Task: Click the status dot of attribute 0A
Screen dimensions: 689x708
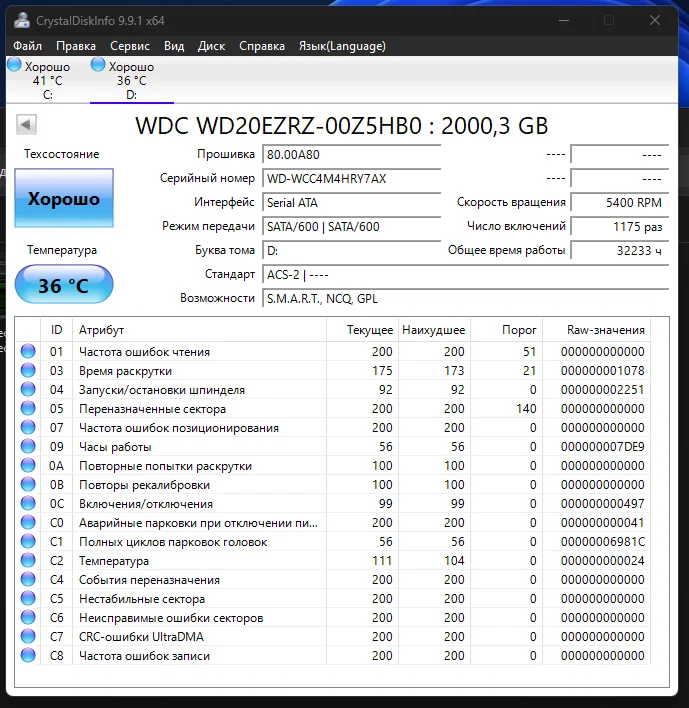Action: click(28, 465)
